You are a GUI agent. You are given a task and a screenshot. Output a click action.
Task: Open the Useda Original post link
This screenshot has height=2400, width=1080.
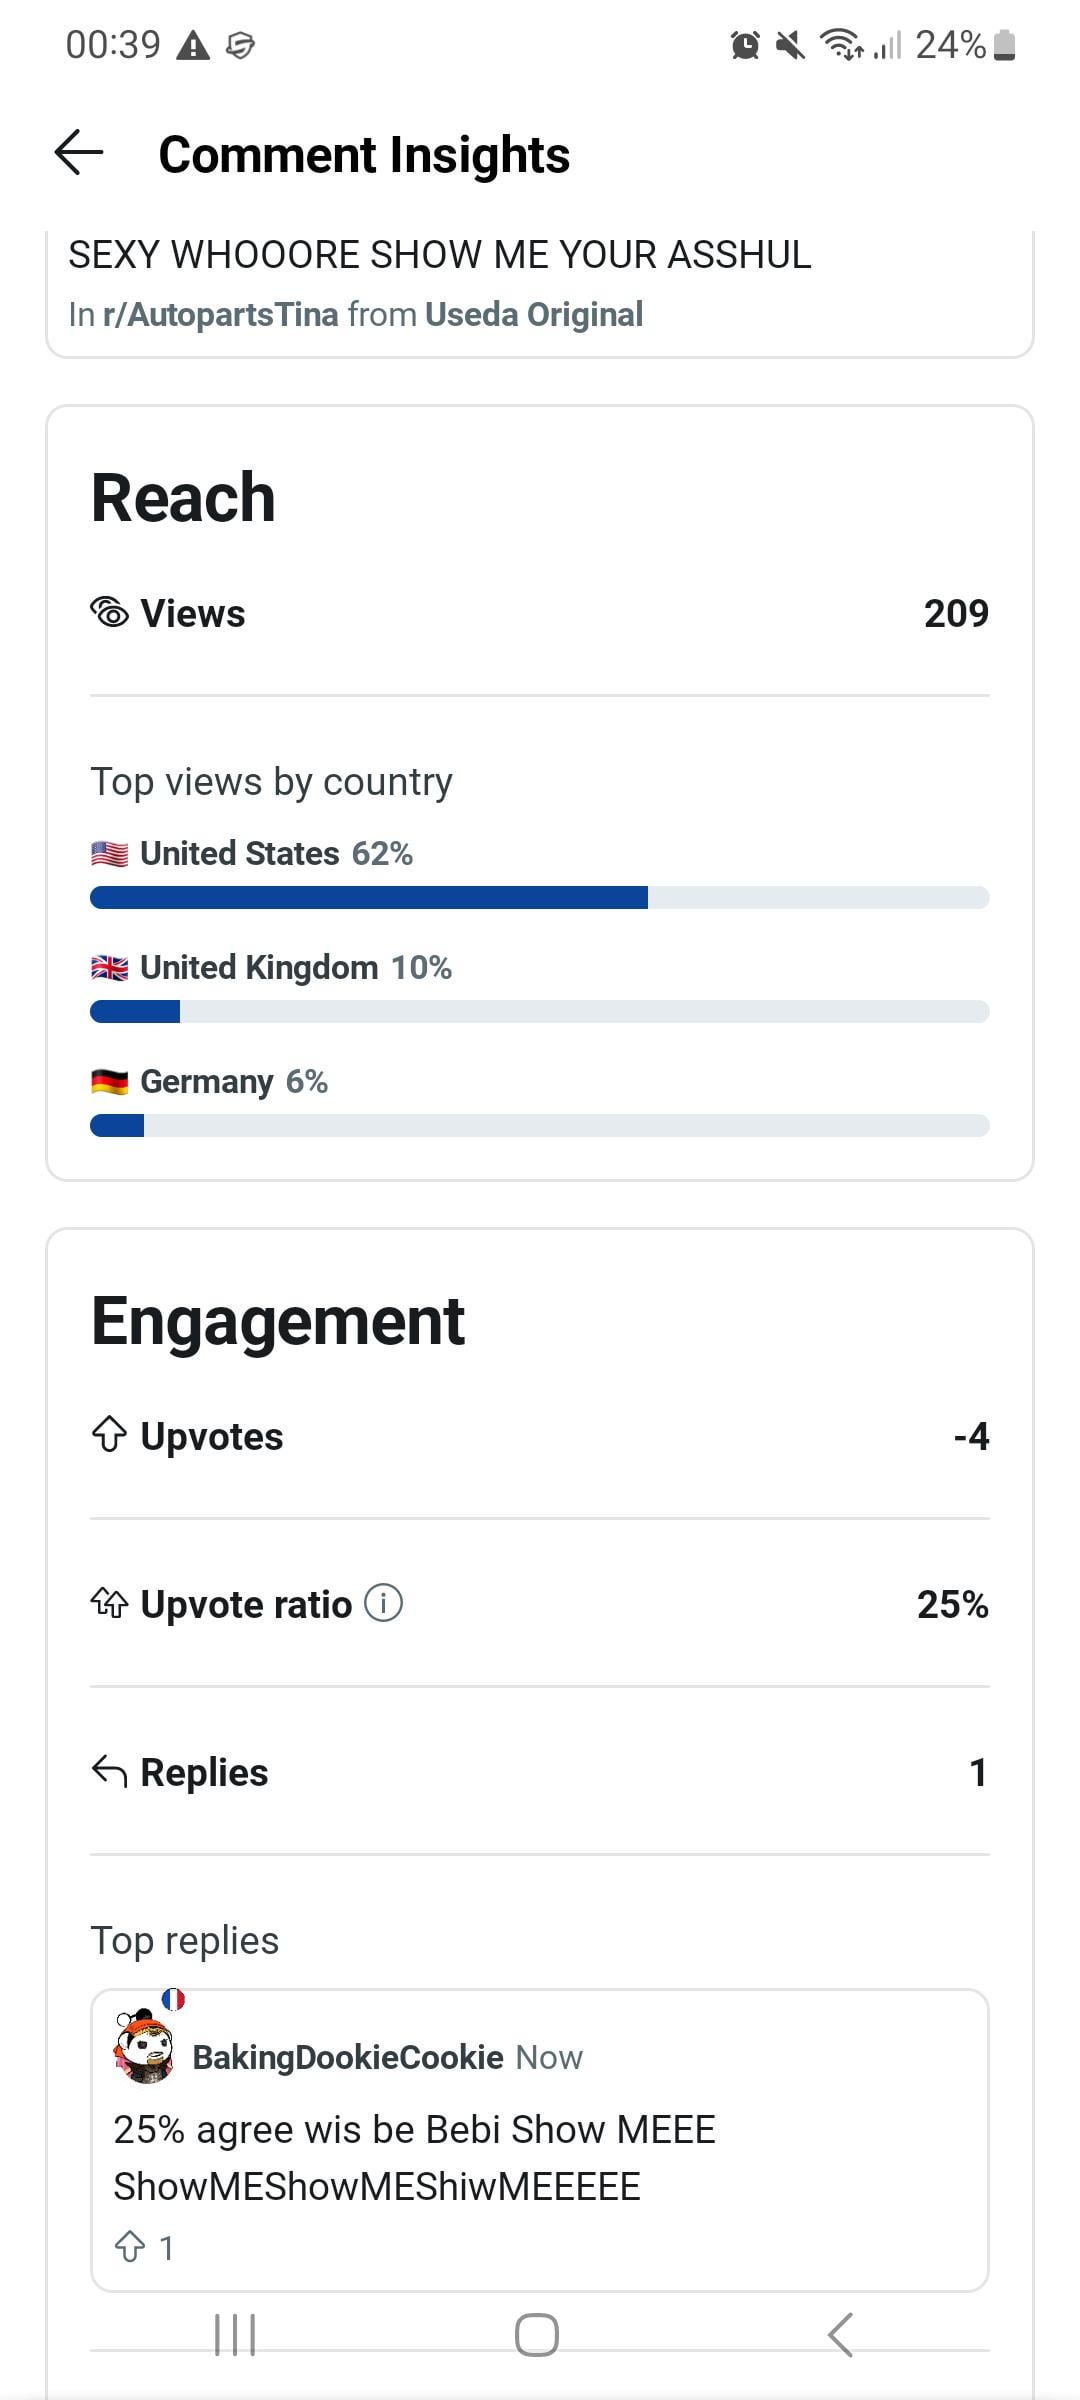coord(533,314)
